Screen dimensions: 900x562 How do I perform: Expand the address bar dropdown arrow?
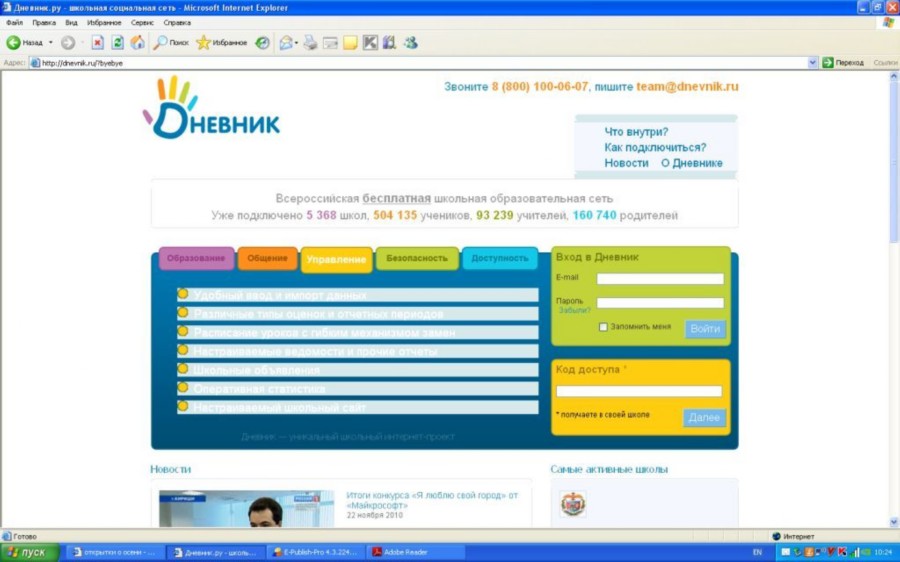coord(813,63)
